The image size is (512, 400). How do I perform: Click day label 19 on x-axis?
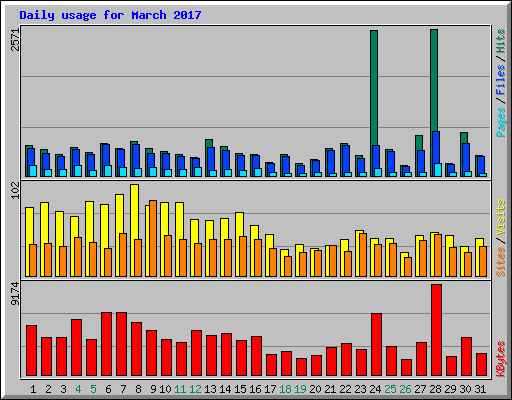pyautogui.click(x=300, y=389)
